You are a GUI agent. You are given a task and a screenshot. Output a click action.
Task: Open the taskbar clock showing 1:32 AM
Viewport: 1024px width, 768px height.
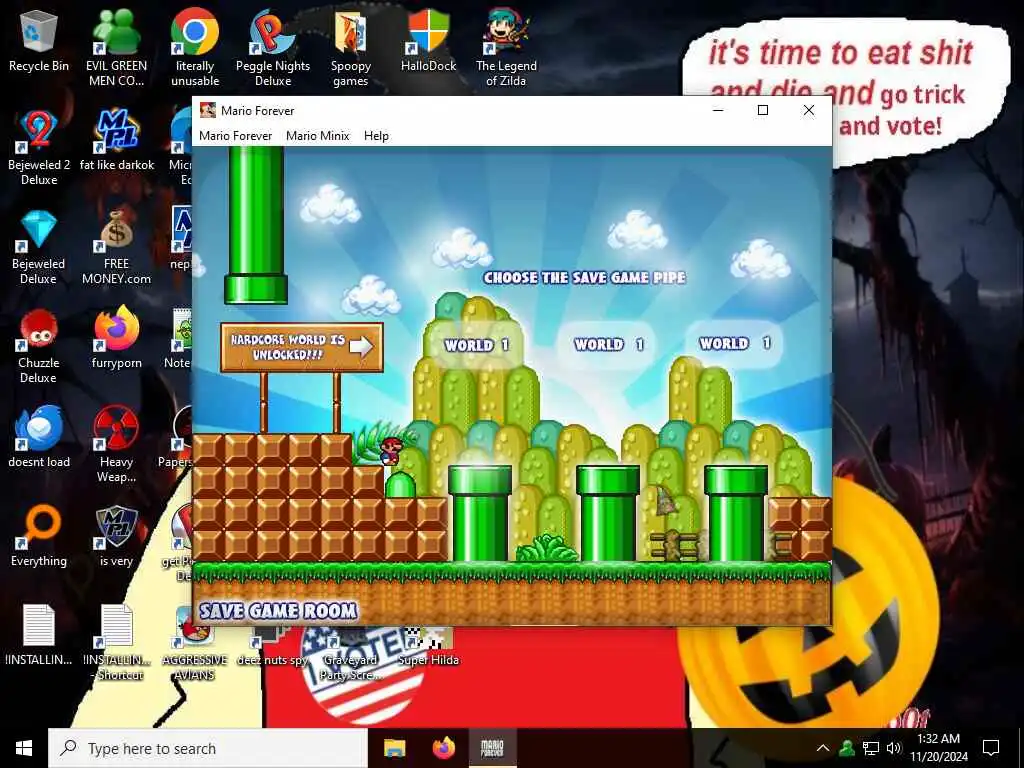click(x=939, y=748)
